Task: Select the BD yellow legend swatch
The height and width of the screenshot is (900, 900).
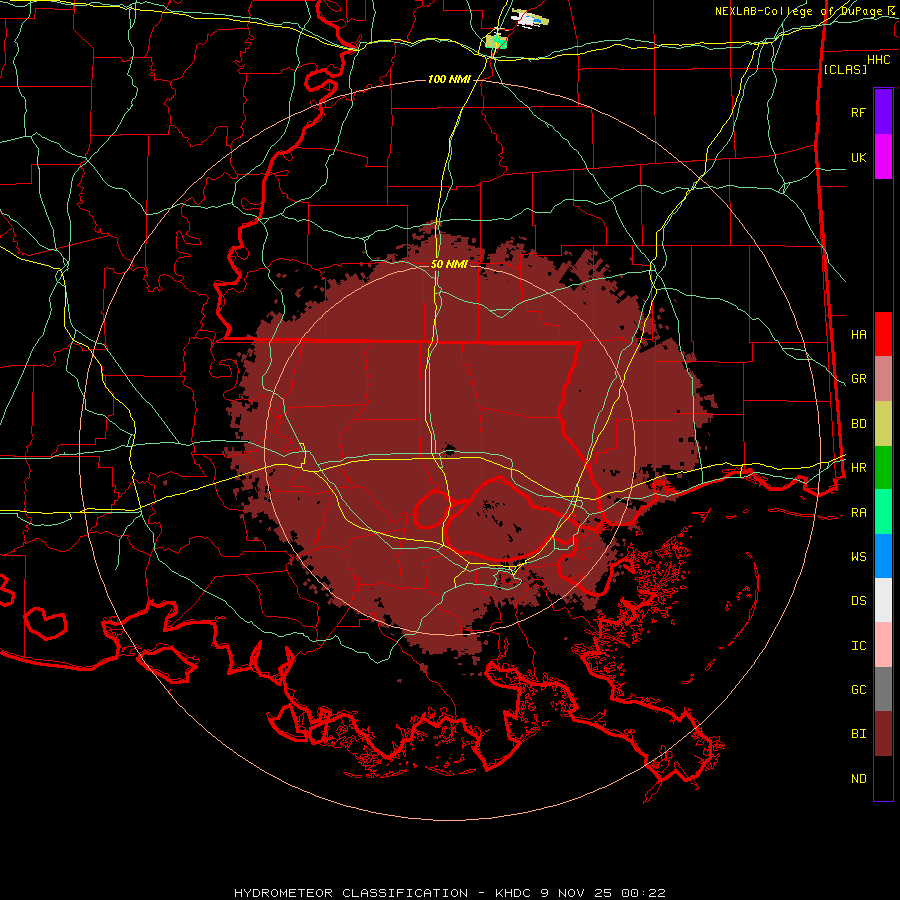Action: [883, 424]
